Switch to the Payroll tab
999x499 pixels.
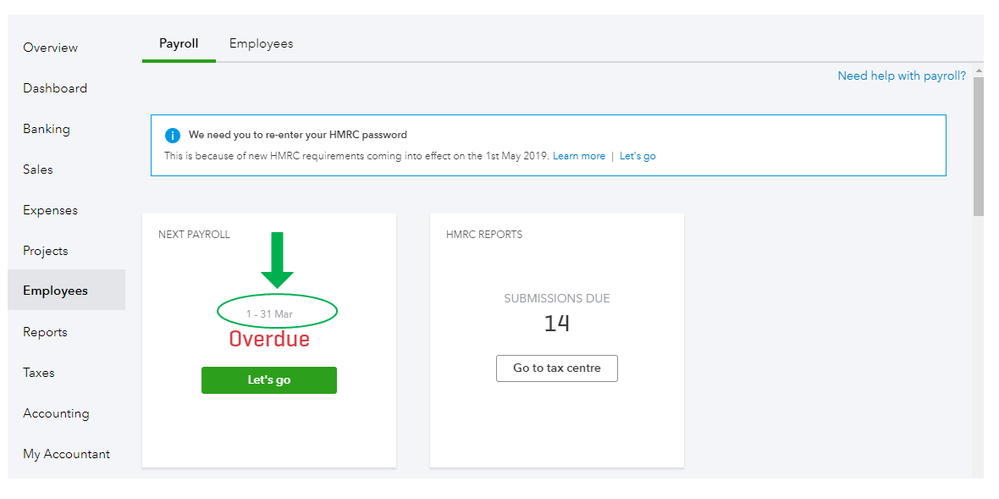point(179,44)
